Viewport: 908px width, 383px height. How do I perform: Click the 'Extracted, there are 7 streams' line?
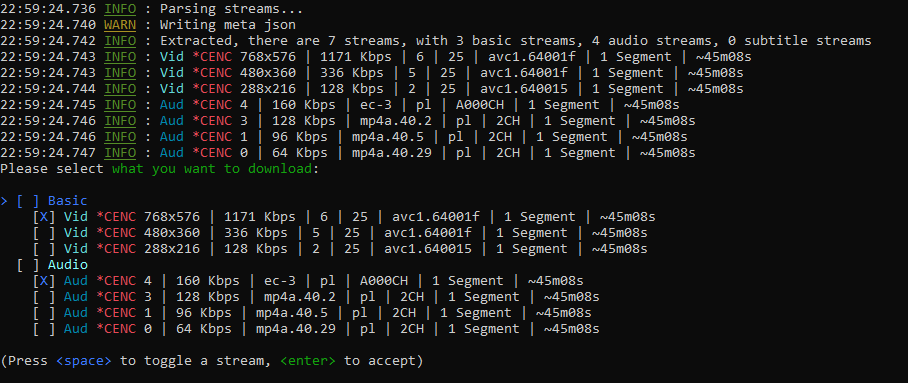(x=515, y=41)
